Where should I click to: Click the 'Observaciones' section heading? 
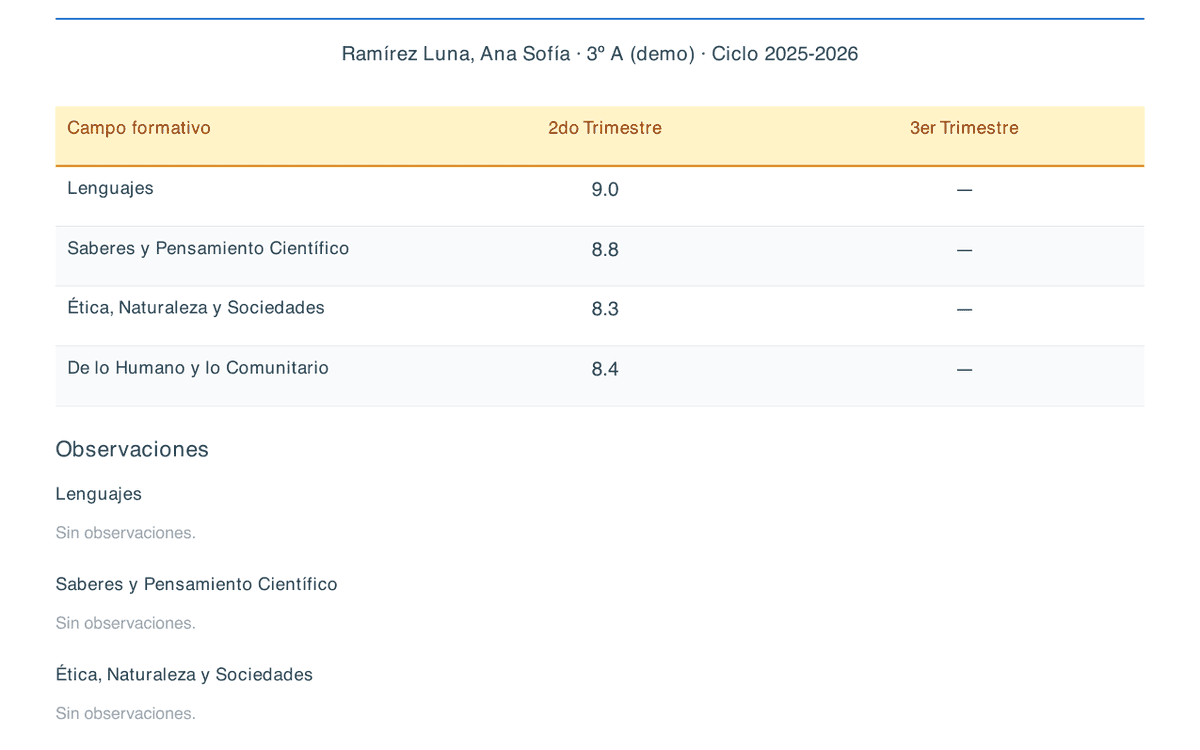coord(132,449)
